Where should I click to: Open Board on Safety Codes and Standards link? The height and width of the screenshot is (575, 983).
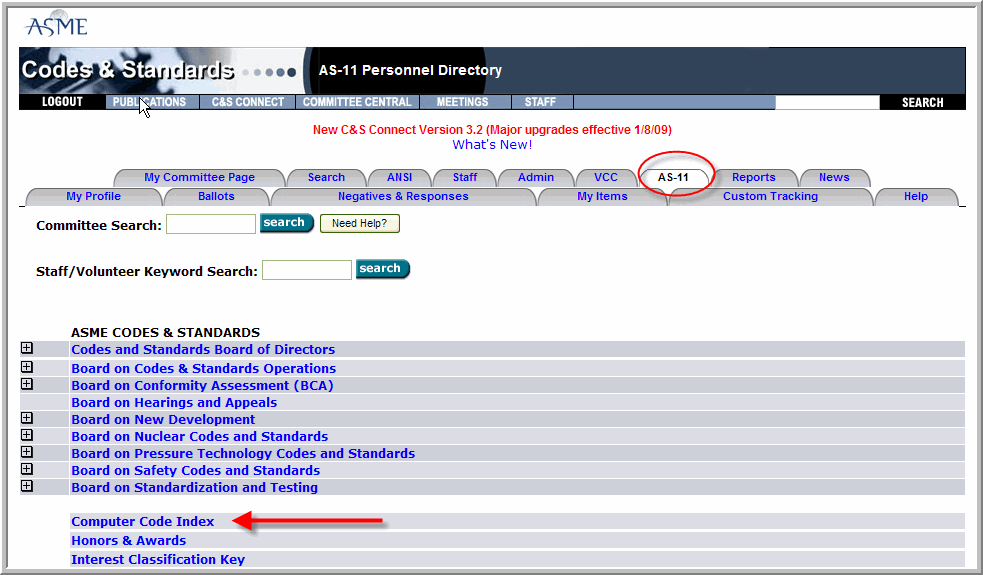pyautogui.click(x=196, y=470)
